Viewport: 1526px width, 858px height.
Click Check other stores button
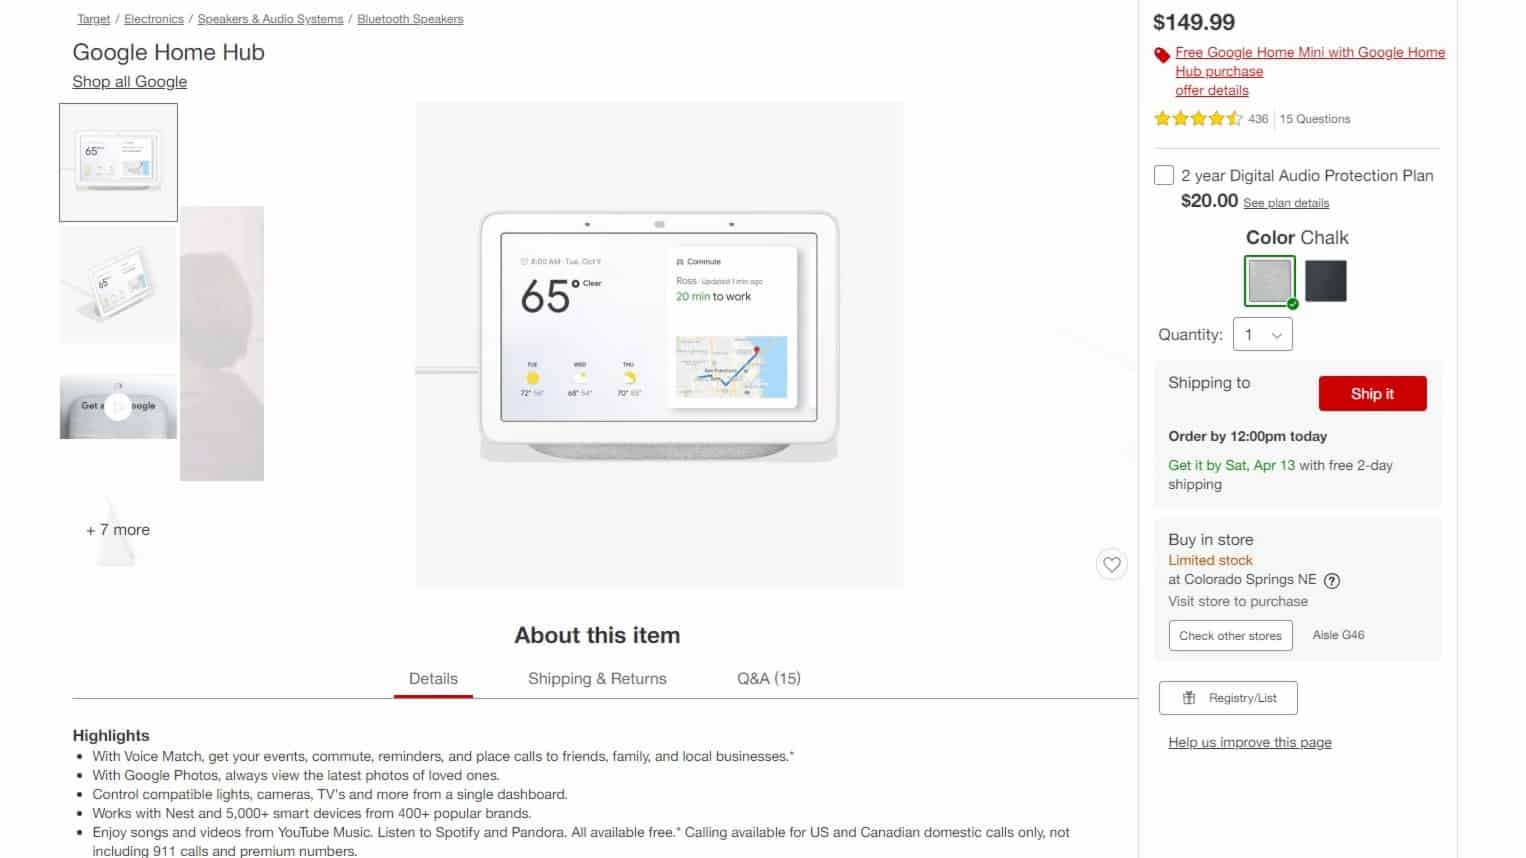pyautogui.click(x=1230, y=635)
